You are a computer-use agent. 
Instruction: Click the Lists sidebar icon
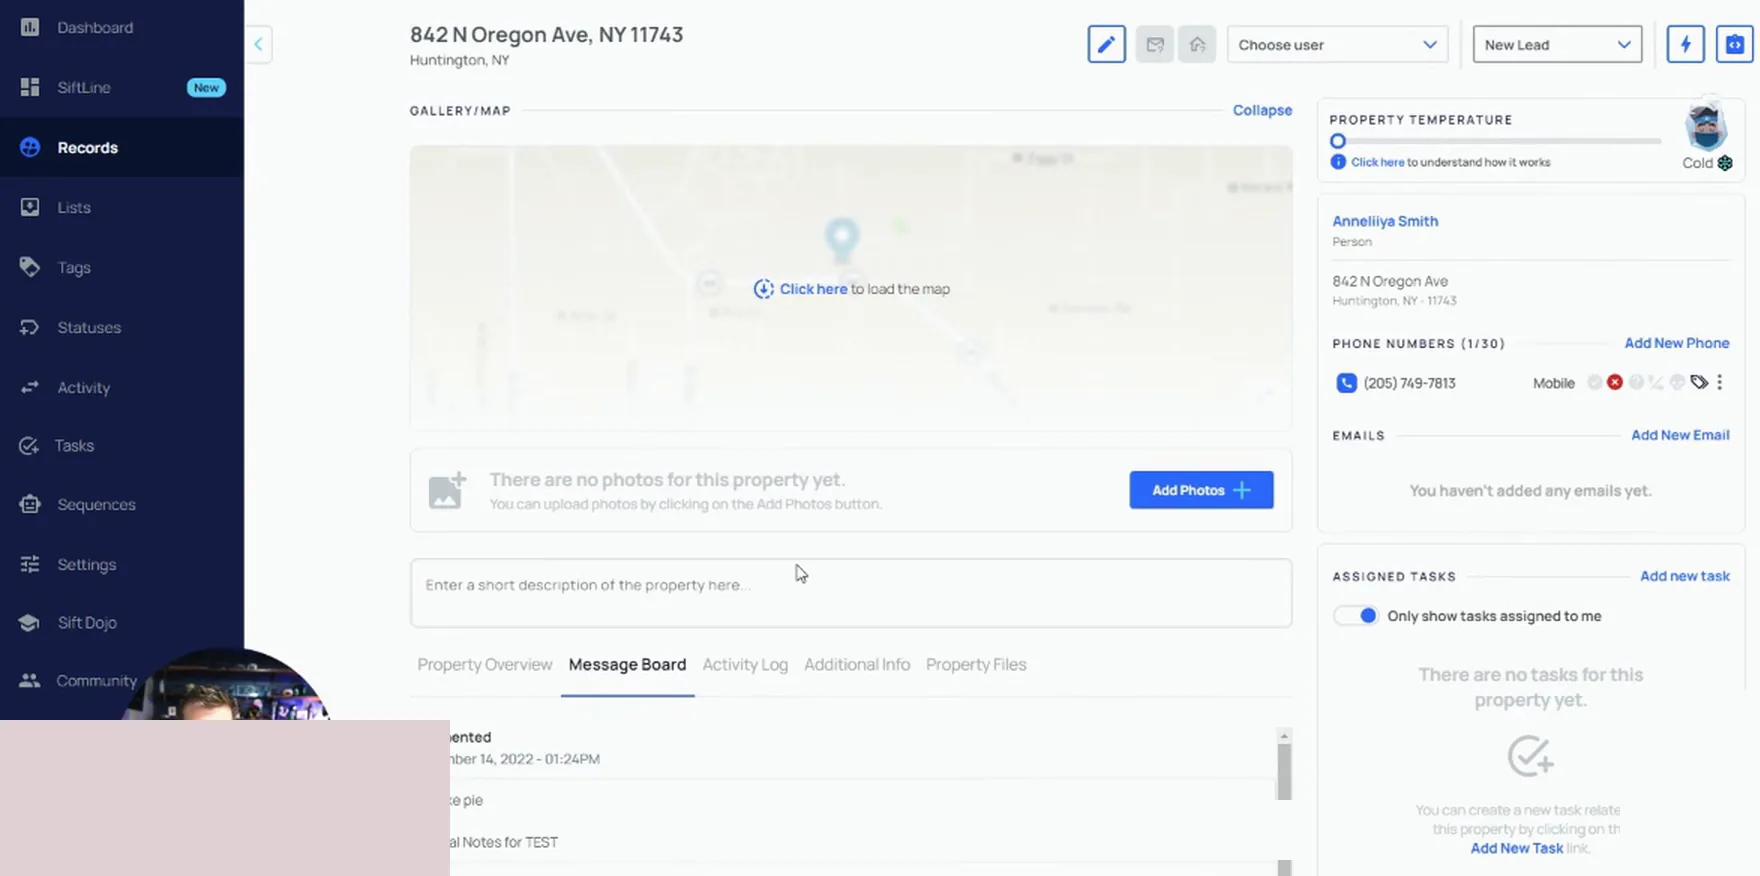coord(30,207)
